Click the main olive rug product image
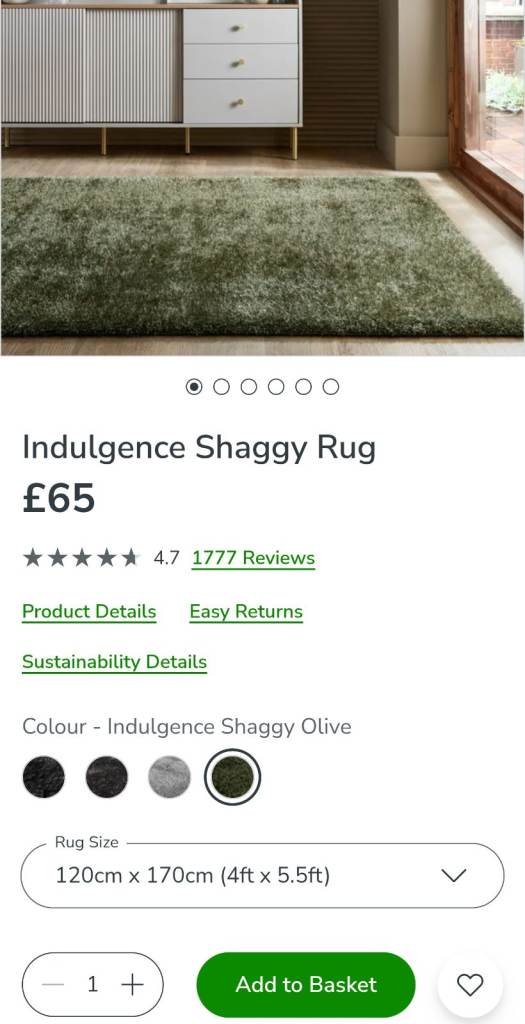Screen dimensions: 525x1024 pyautogui.click(x=262, y=178)
